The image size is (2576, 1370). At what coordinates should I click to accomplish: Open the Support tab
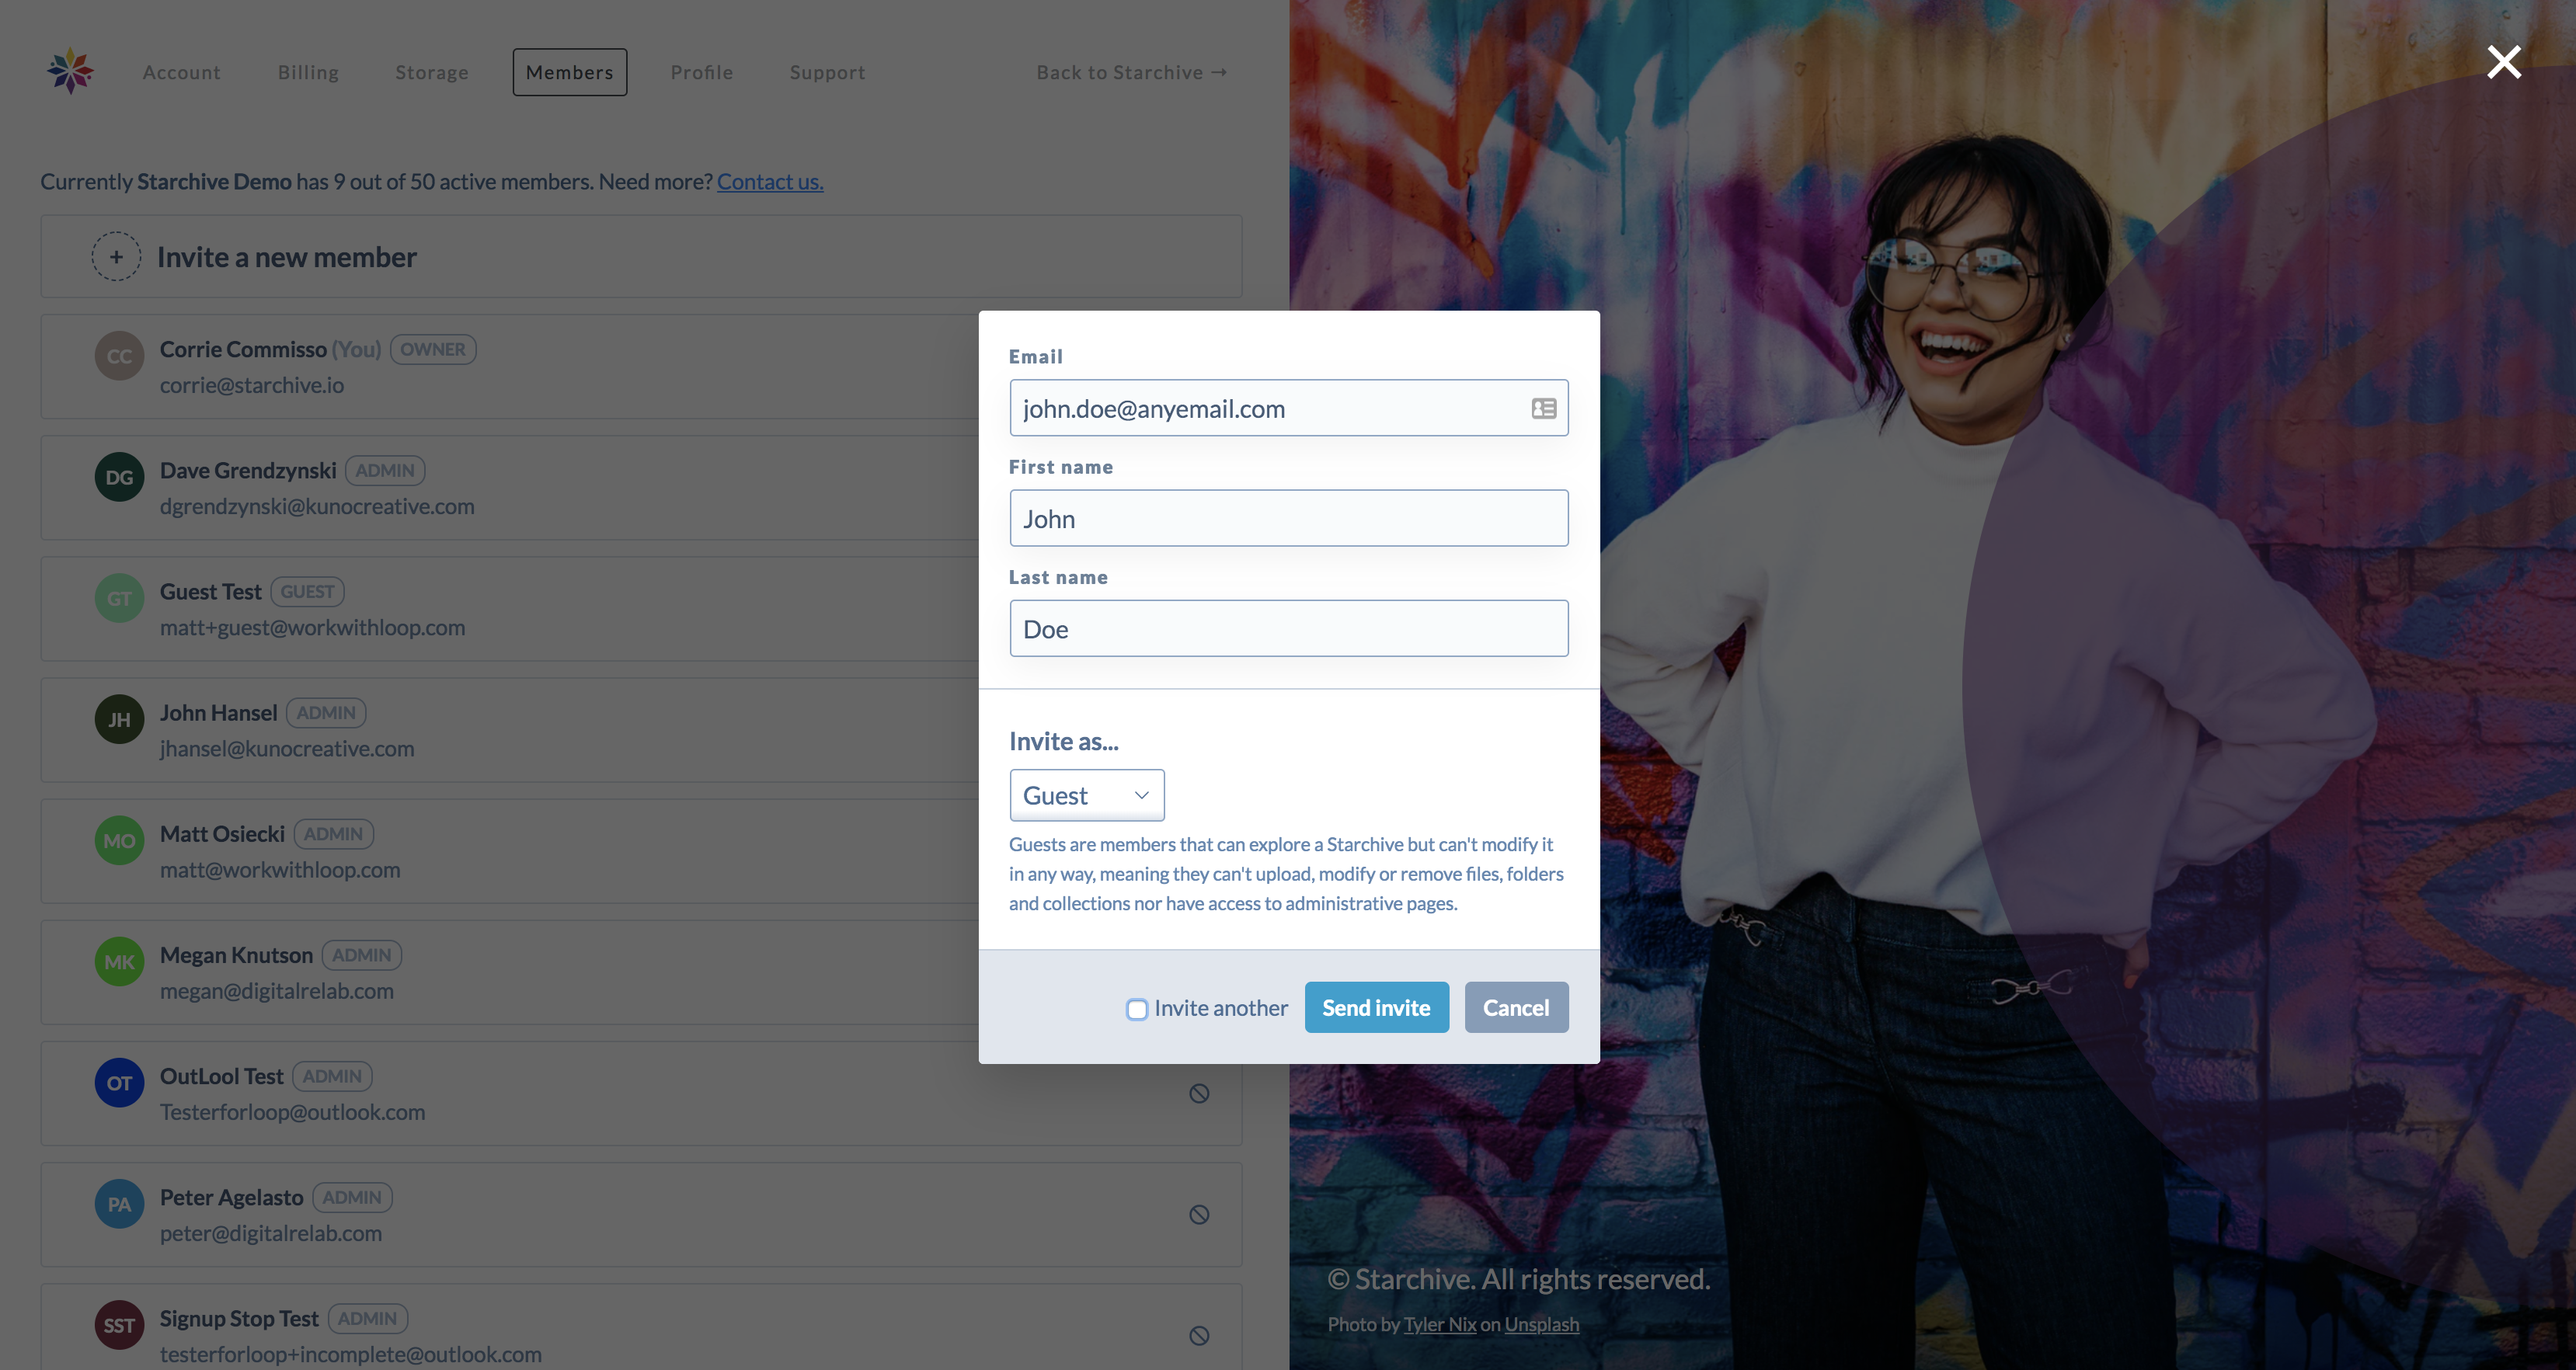827,72
